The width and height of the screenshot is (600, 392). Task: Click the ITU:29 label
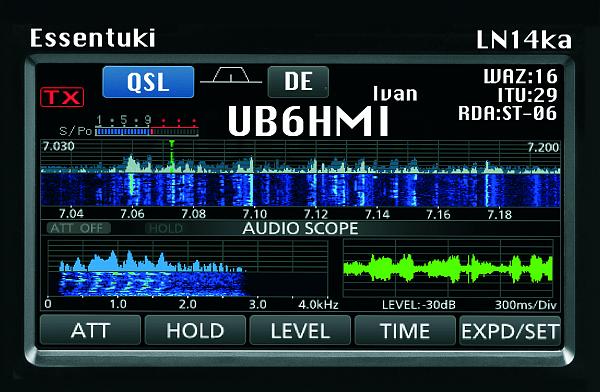(527, 95)
